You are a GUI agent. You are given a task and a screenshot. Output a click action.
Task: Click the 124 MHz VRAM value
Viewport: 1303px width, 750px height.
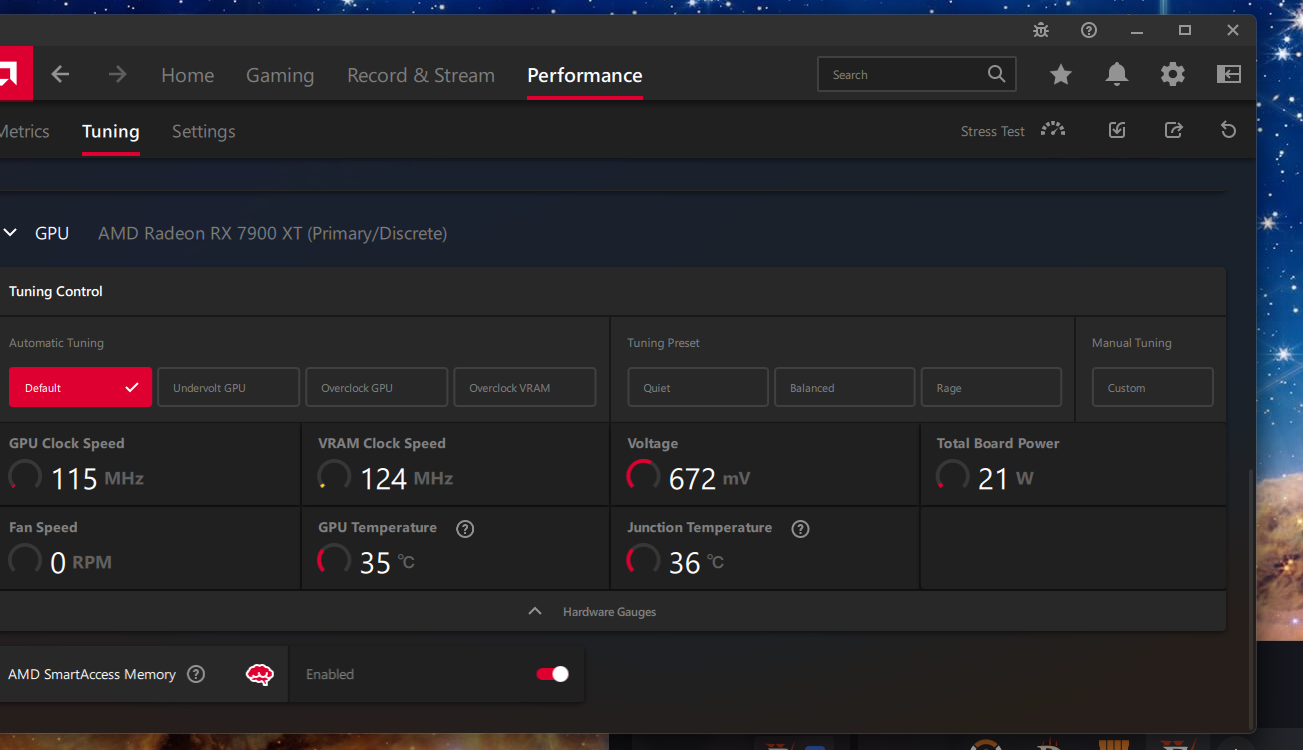(x=406, y=479)
